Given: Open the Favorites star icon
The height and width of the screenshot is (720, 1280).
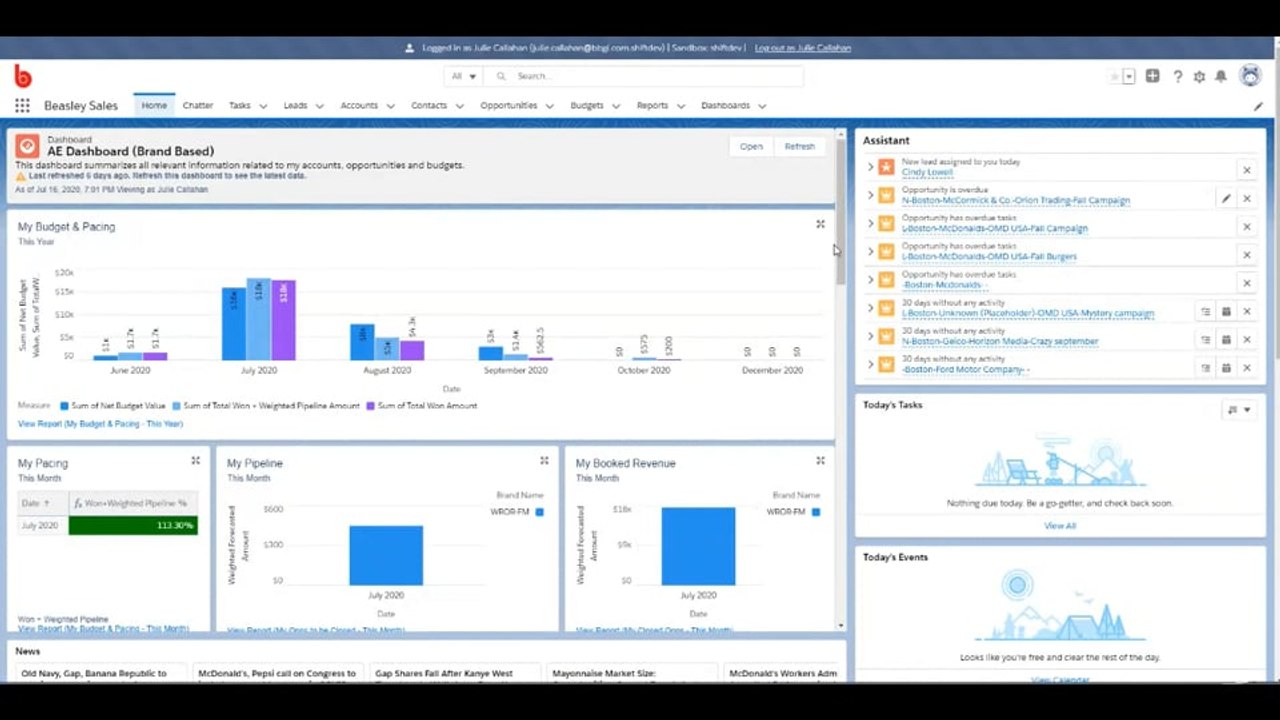Looking at the screenshot, I should (1114, 76).
